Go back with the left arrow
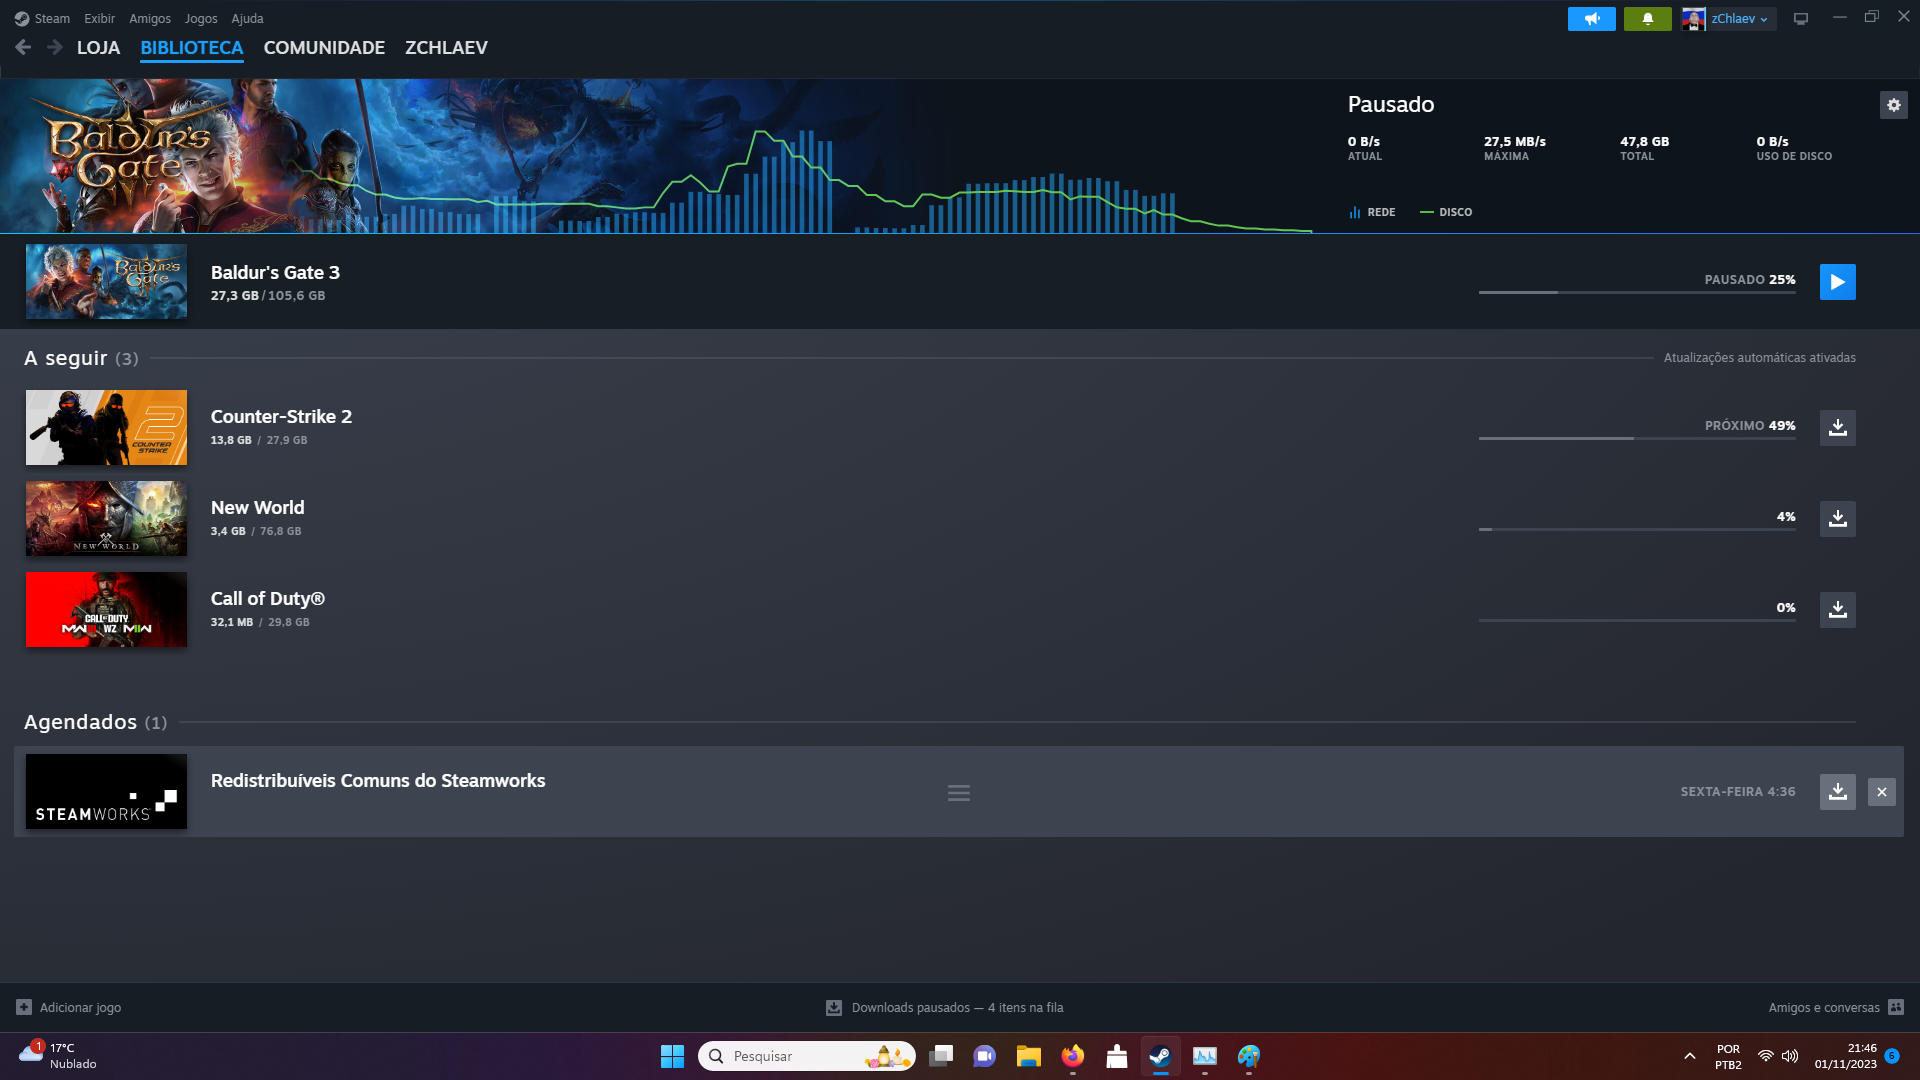 [x=23, y=47]
